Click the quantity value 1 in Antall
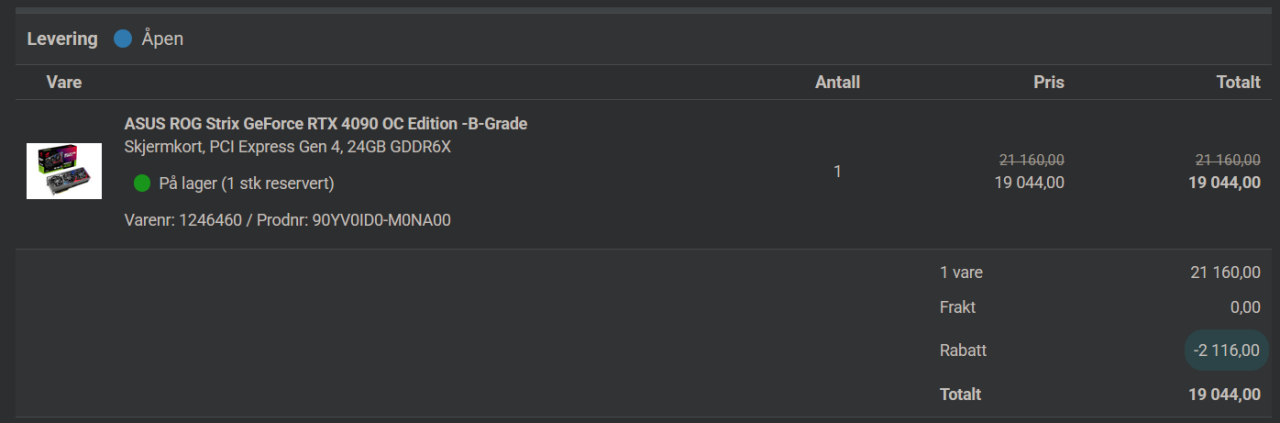The image size is (1280, 423). click(837, 171)
